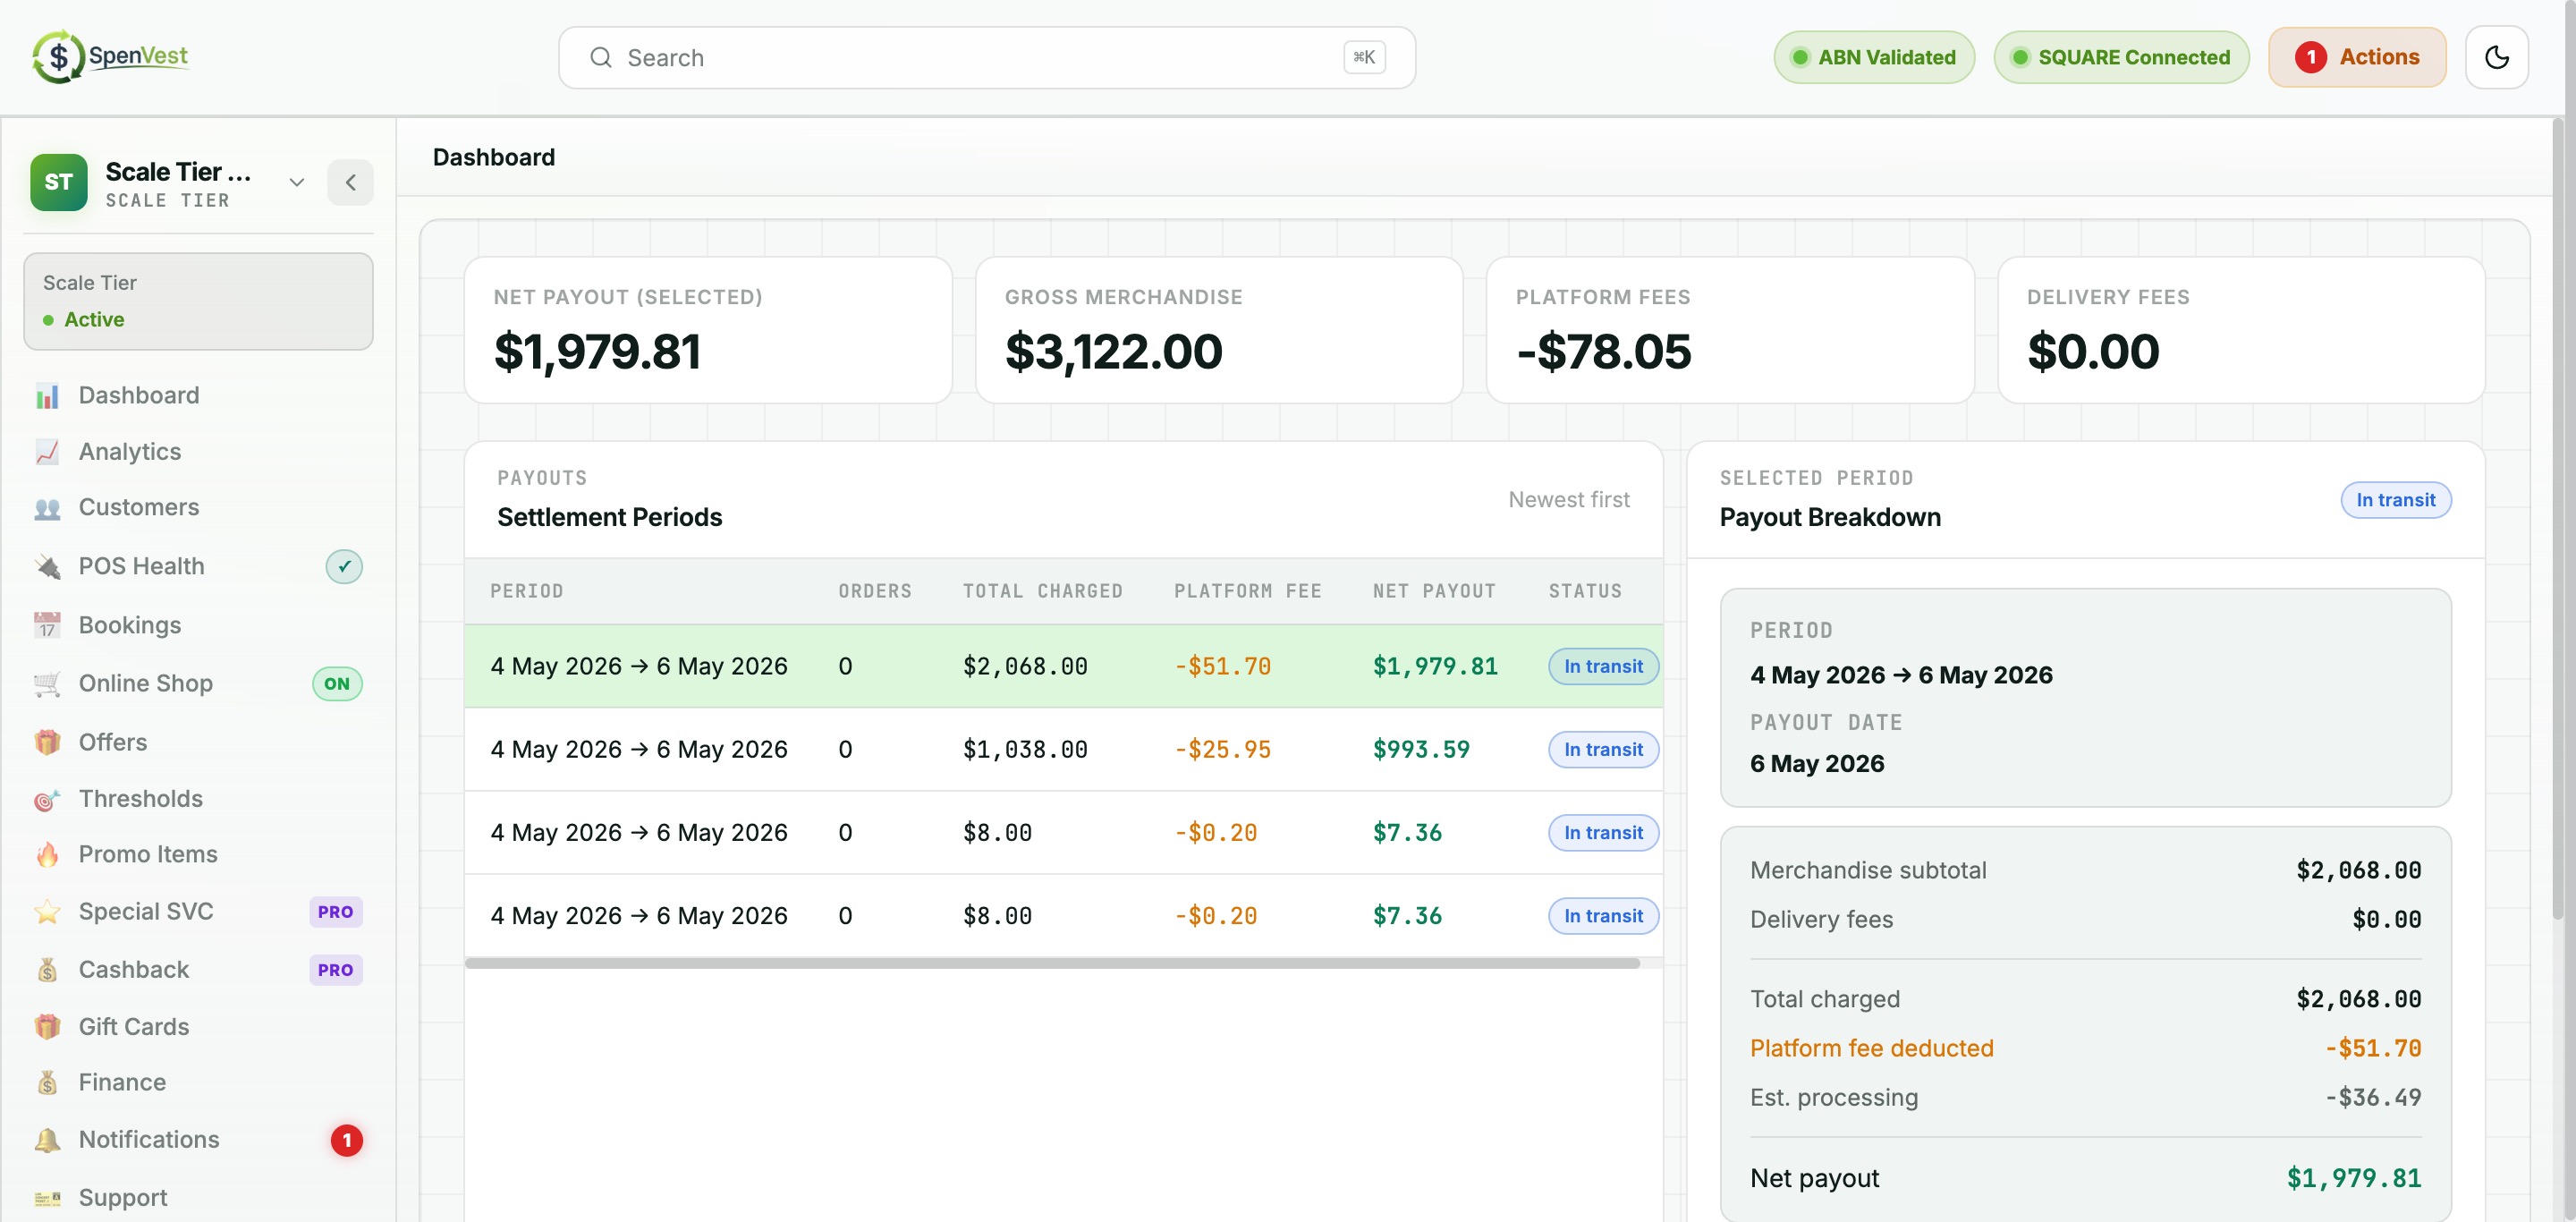2576x1222 pixels.
Task: Click the ABN Validated status pill
Action: pyautogui.click(x=1874, y=58)
